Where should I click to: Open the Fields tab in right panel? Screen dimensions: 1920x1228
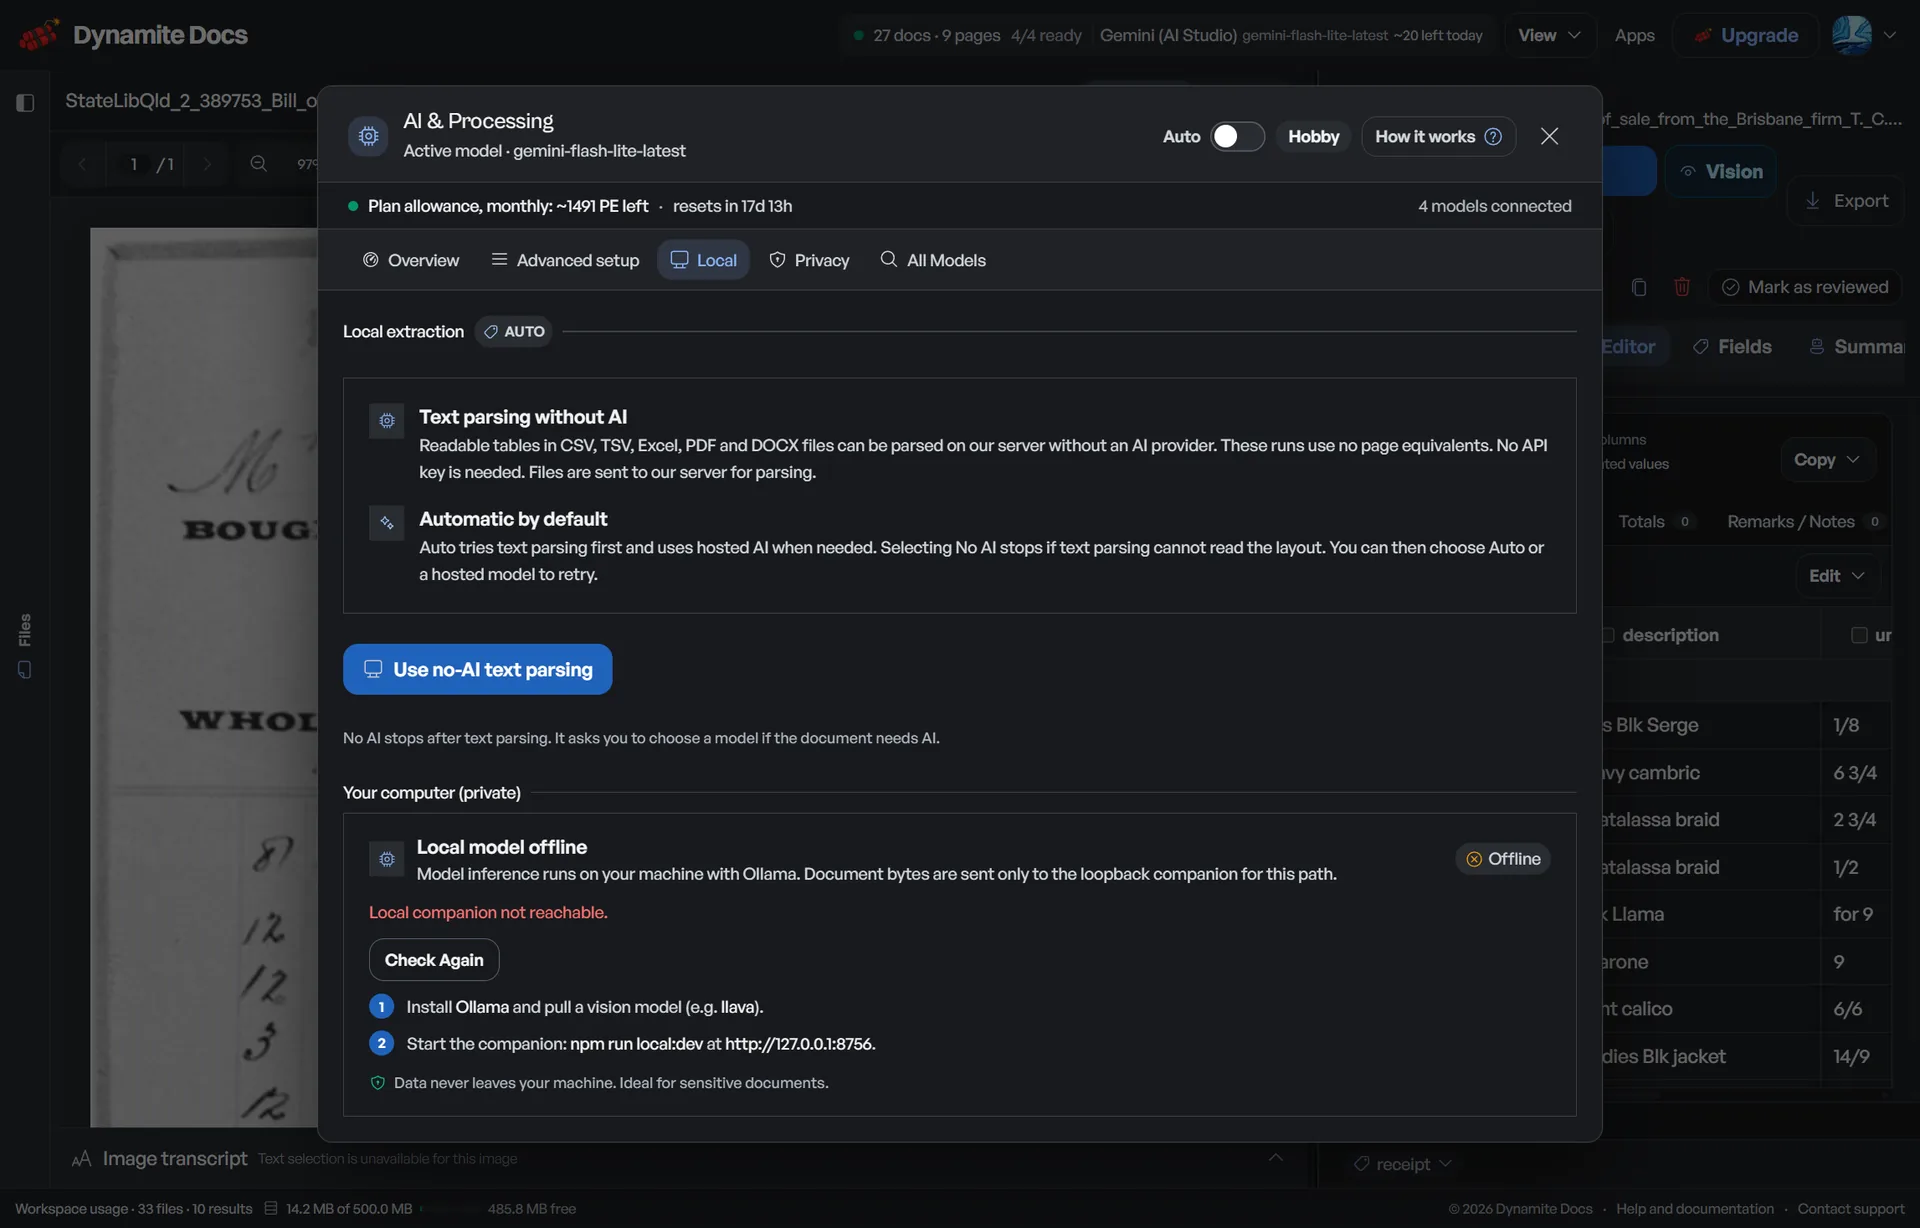[1732, 346]
